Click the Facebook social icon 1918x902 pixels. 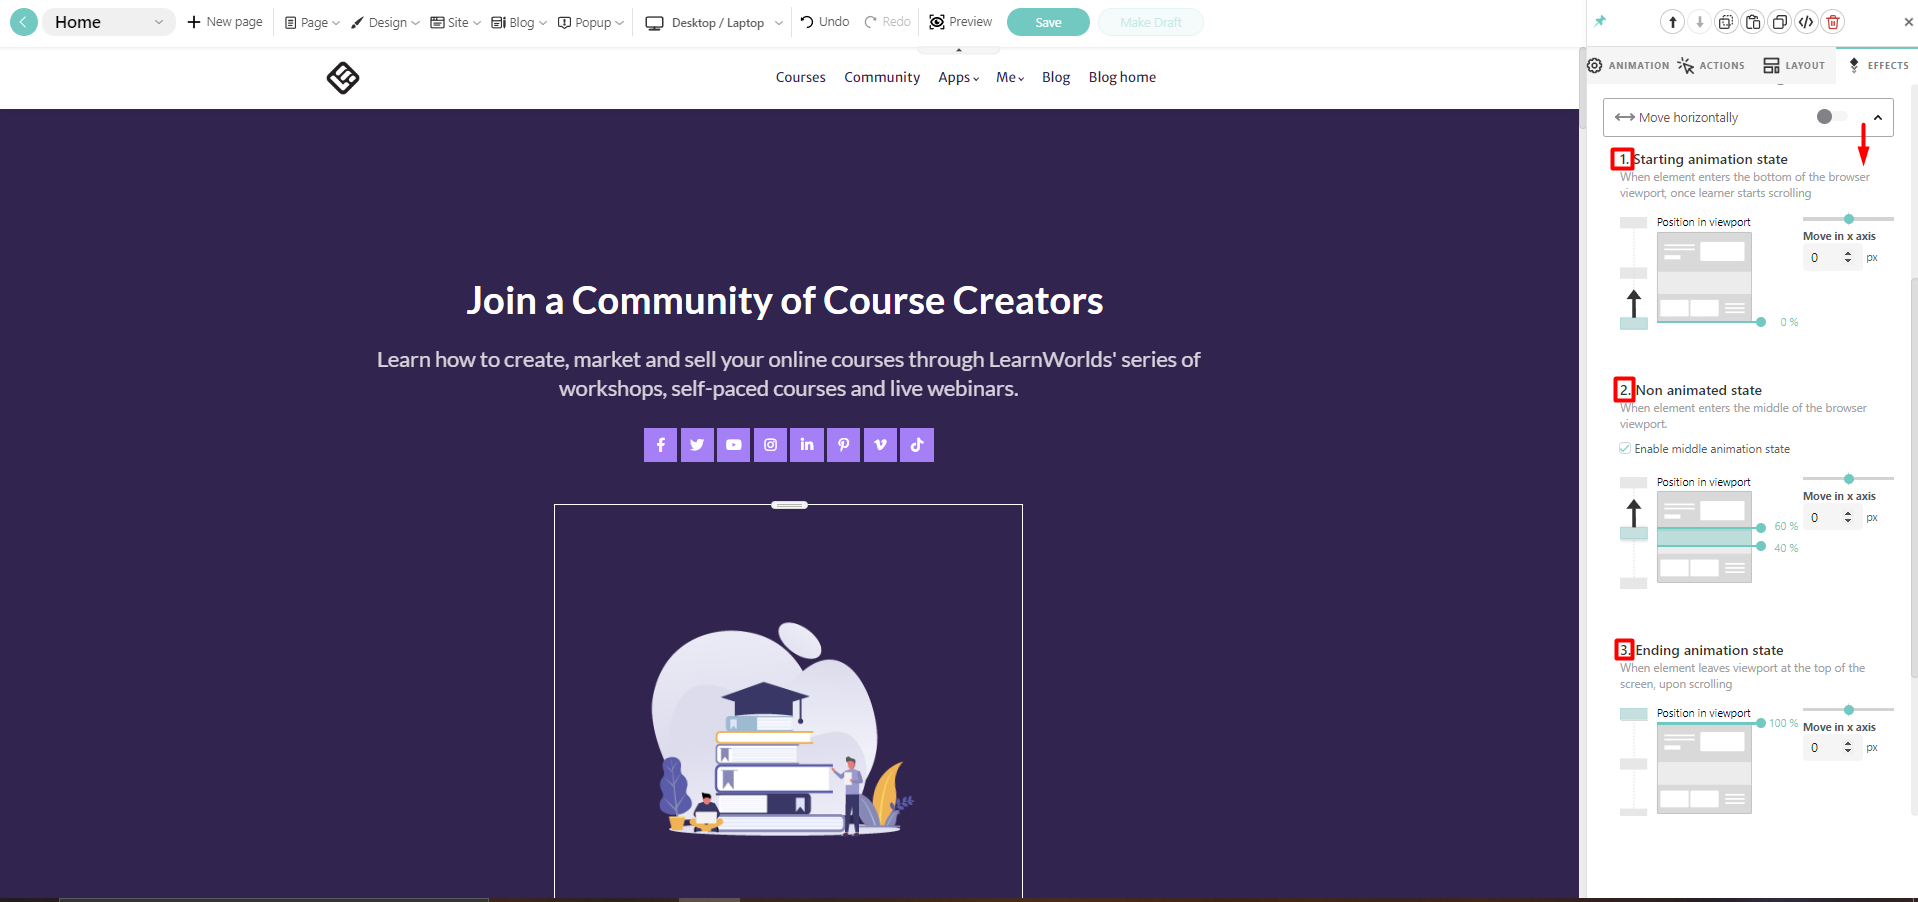click(660, 444)
